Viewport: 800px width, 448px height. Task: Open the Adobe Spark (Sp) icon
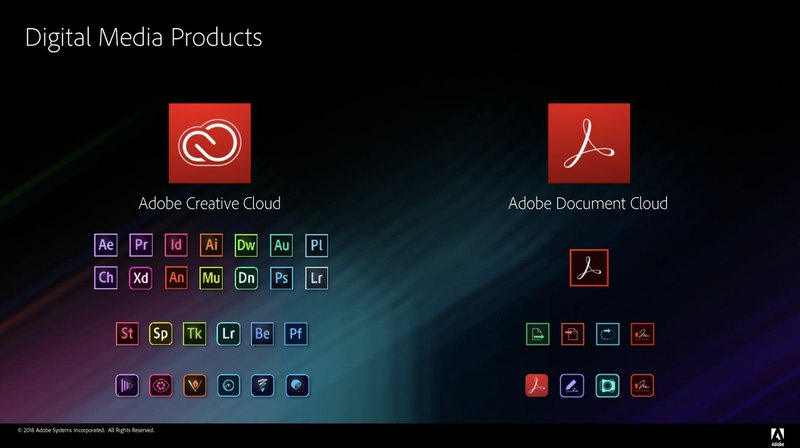coord(161,334)
